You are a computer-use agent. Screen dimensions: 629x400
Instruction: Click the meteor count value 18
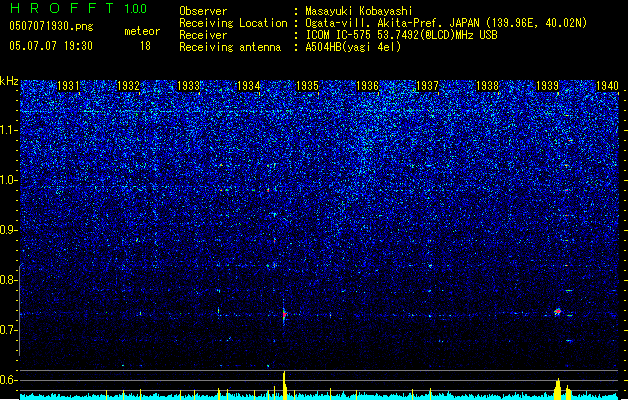click(145, 46)
